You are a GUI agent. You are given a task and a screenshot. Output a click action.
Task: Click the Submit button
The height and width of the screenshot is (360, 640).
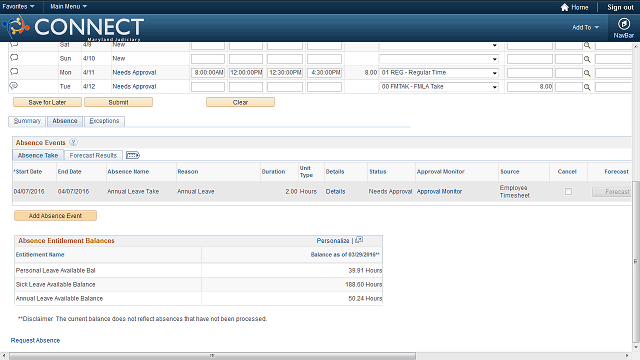click(118, 102)
